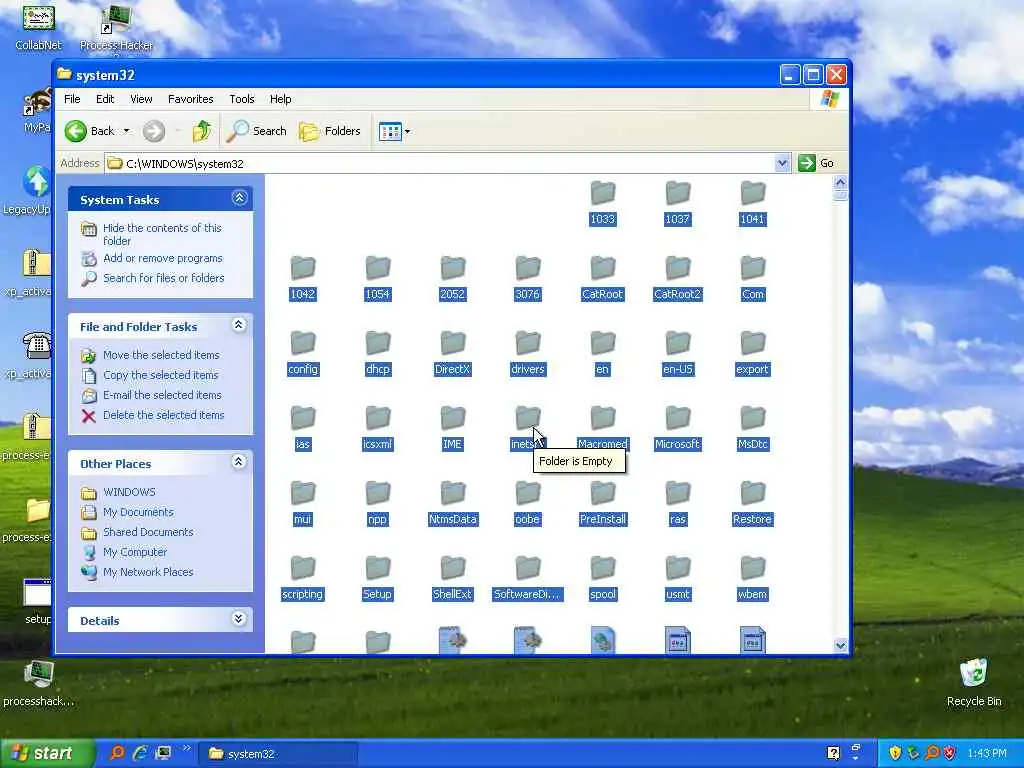Open the Views dropdown button
Image resolution: width=1024 pixels, height=768 pixels.
[x=394, y=131]
